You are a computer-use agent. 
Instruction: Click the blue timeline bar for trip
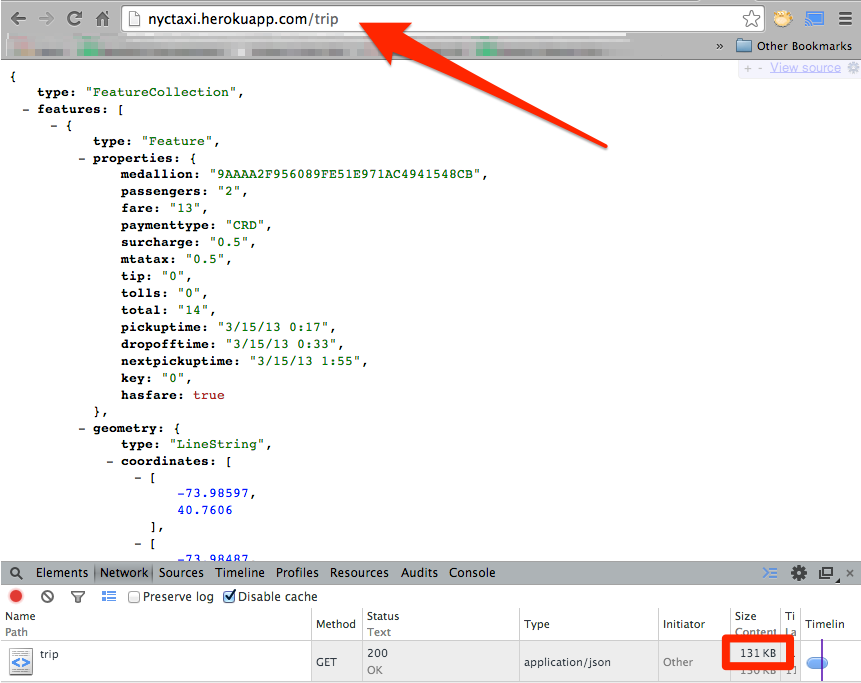[817, 663]
